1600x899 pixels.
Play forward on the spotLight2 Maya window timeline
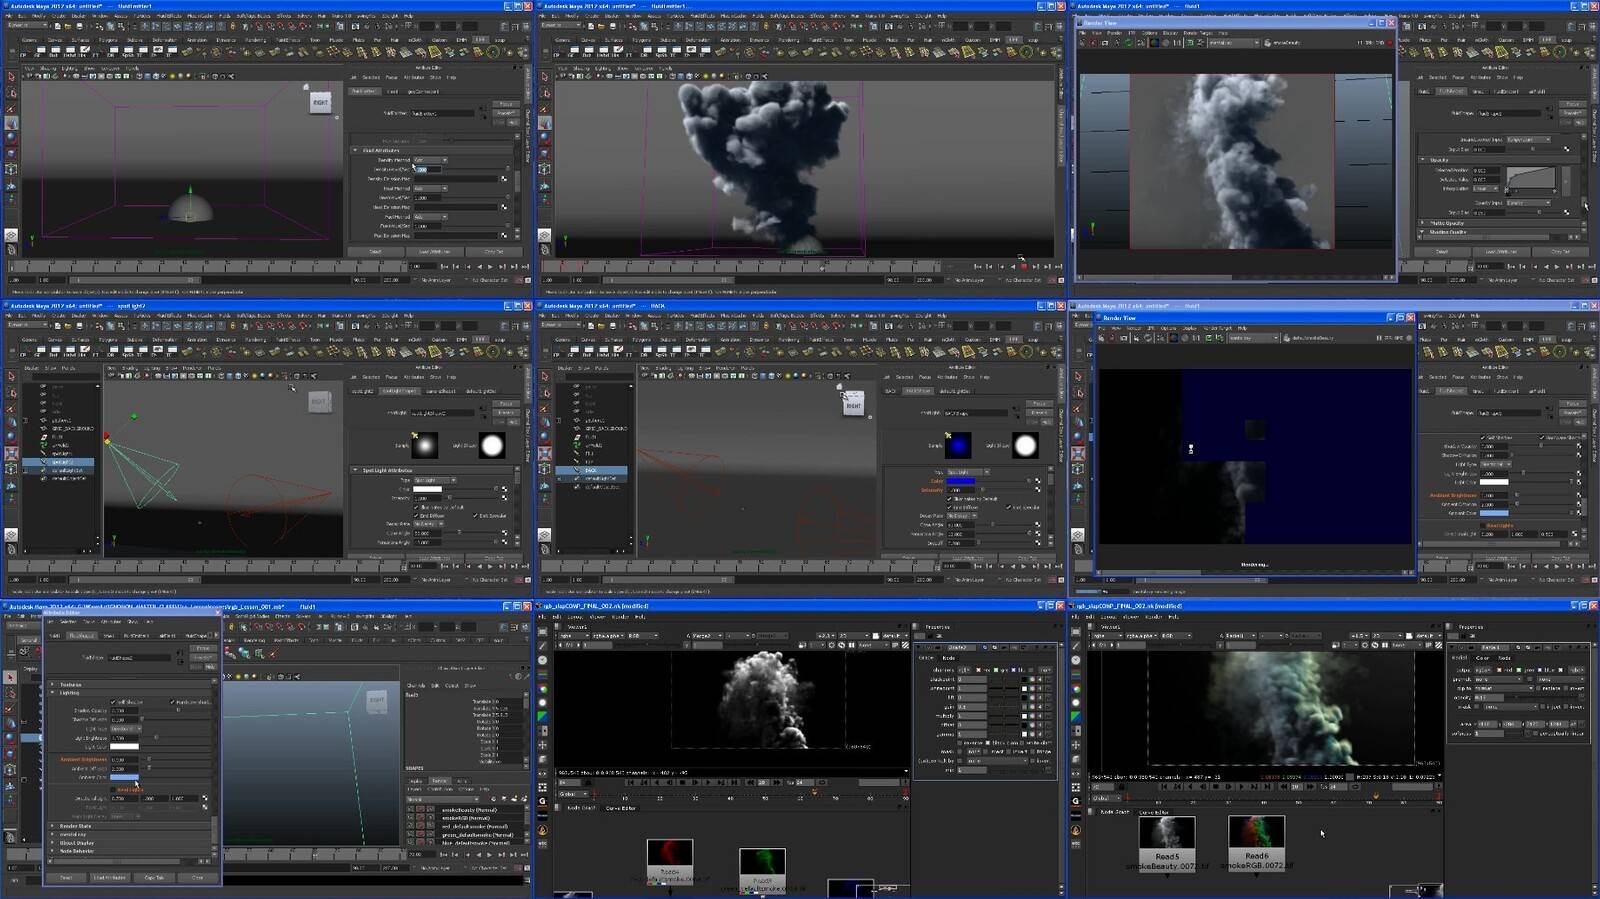[x=490, y=566]
